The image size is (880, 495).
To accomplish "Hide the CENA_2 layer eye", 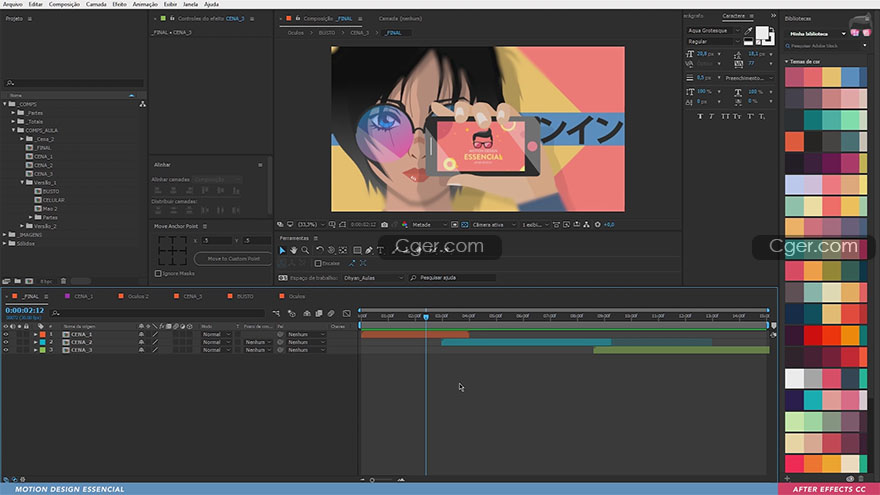I will coord(6,342).
